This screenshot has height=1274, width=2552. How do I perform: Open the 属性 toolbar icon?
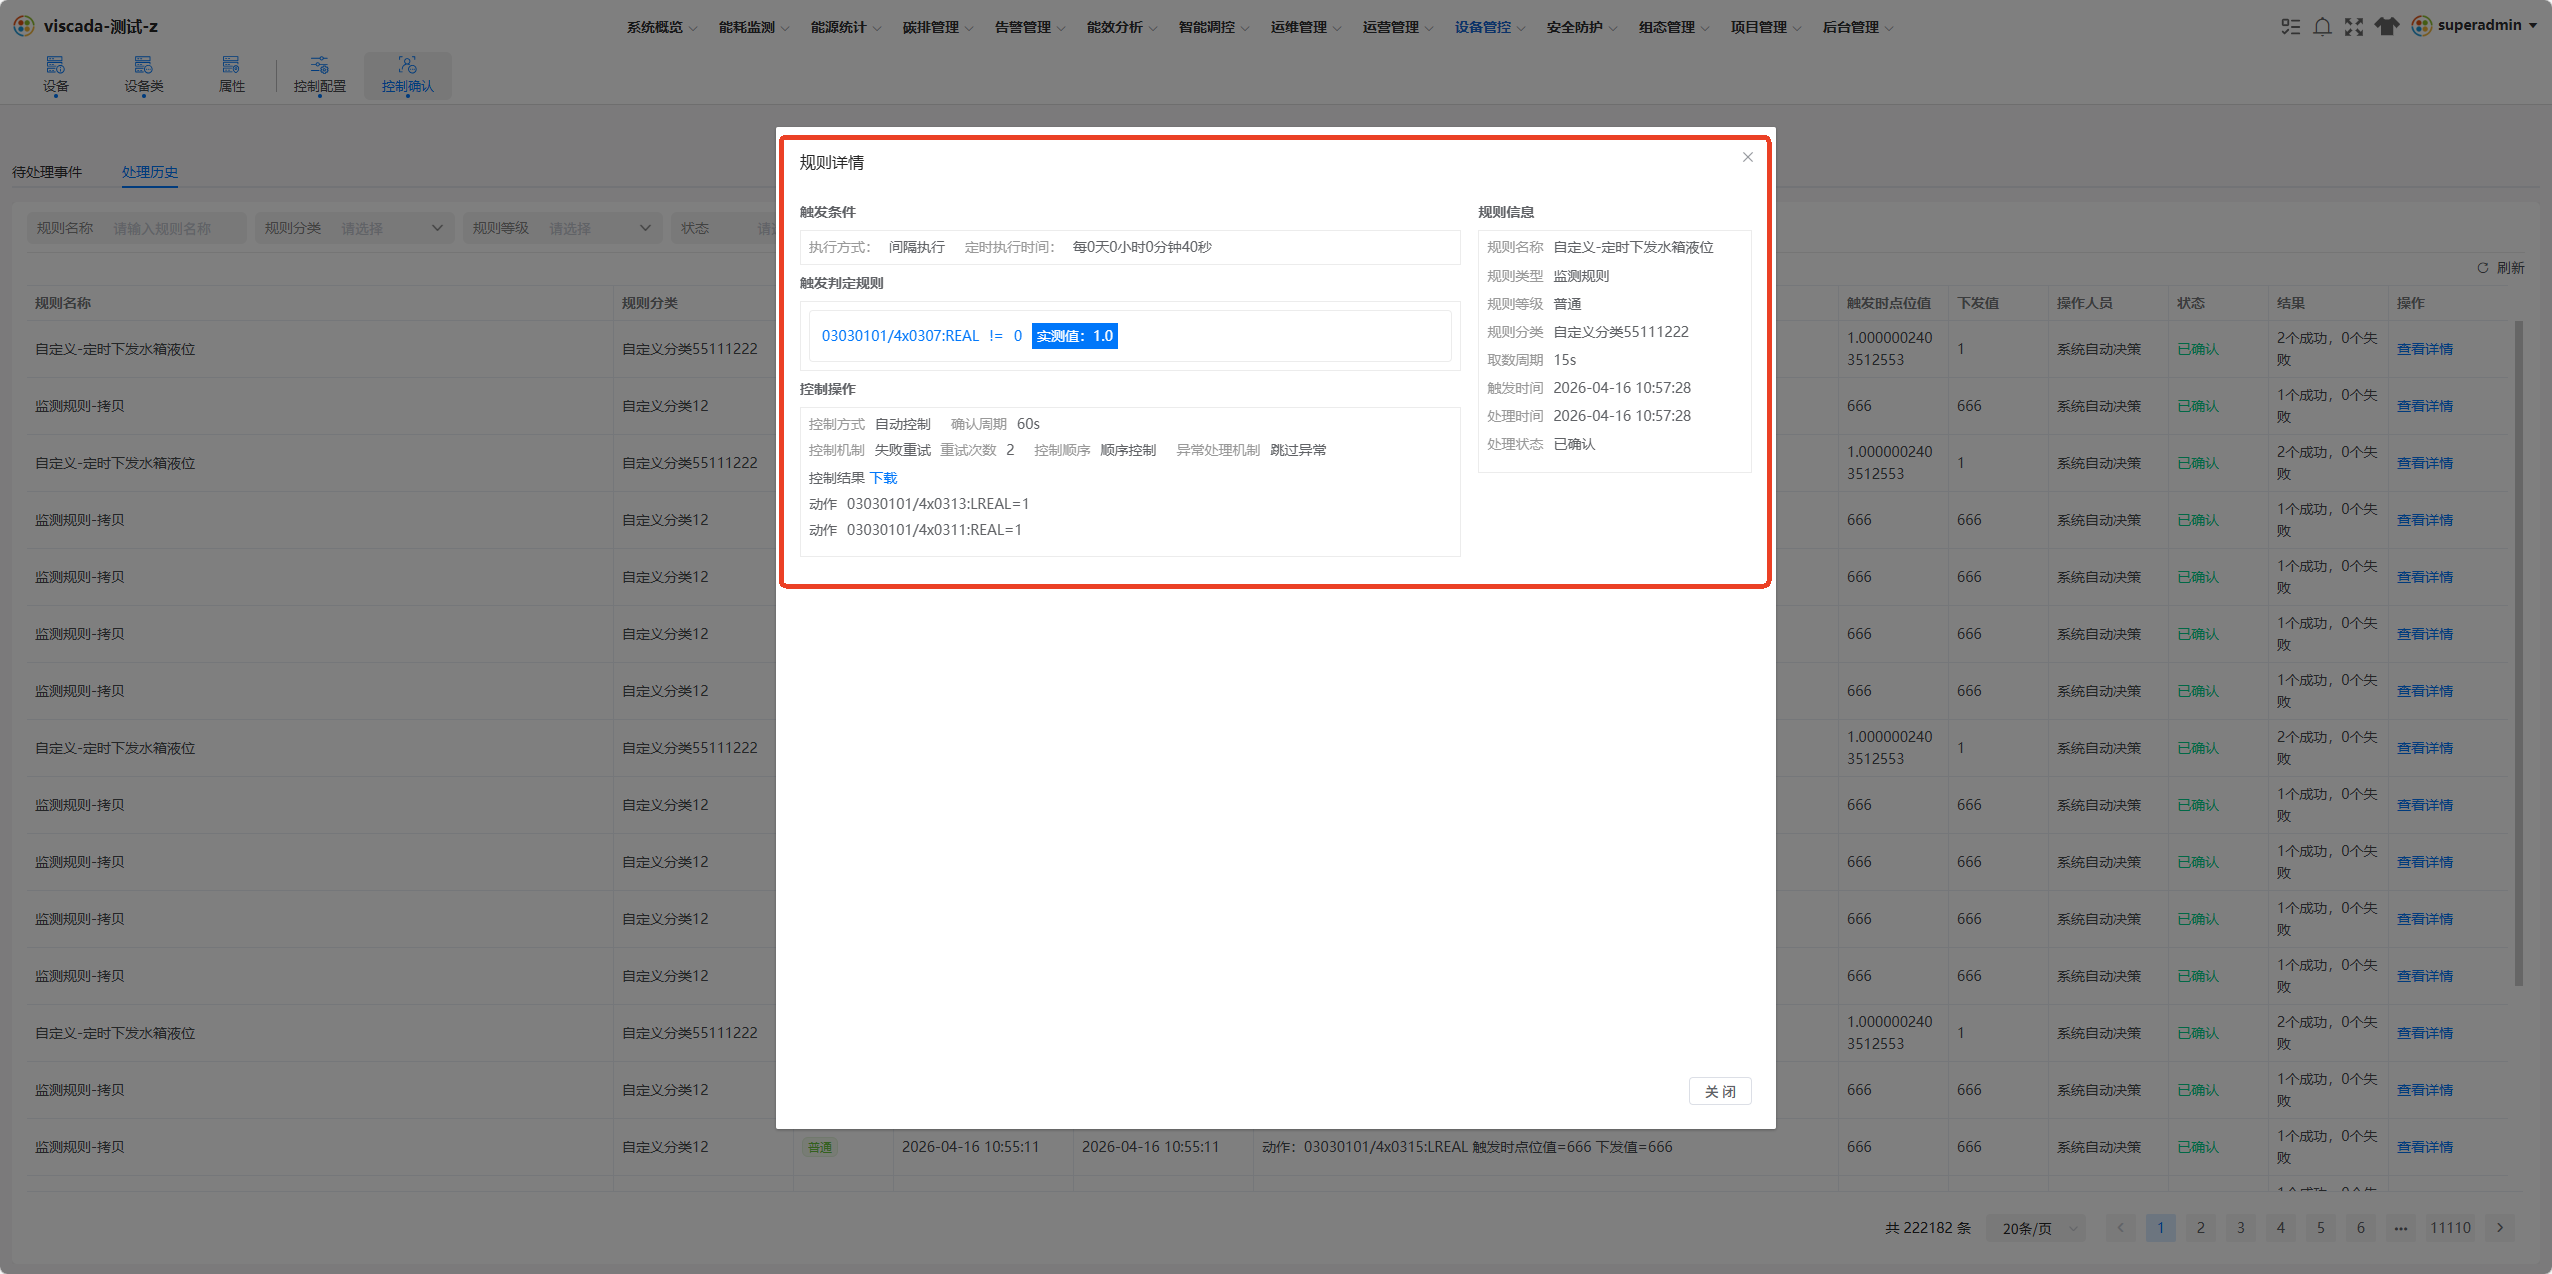click(232, 75)
